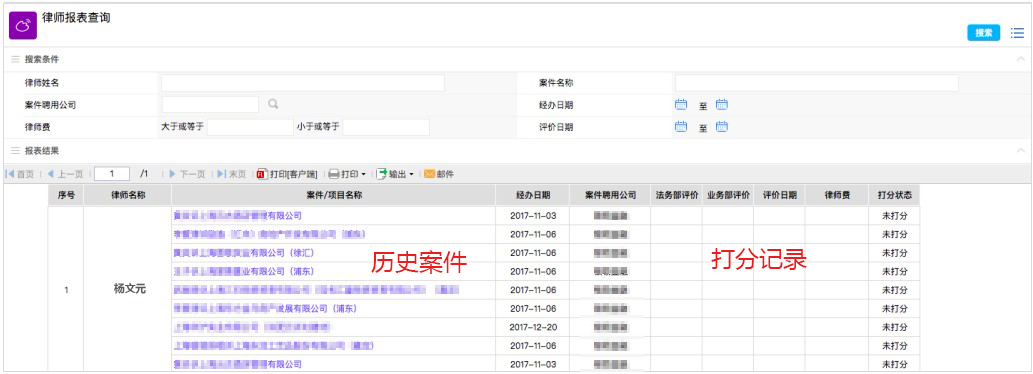
Task: Open the 输出 export dropdown
Action: pos(395,174)
